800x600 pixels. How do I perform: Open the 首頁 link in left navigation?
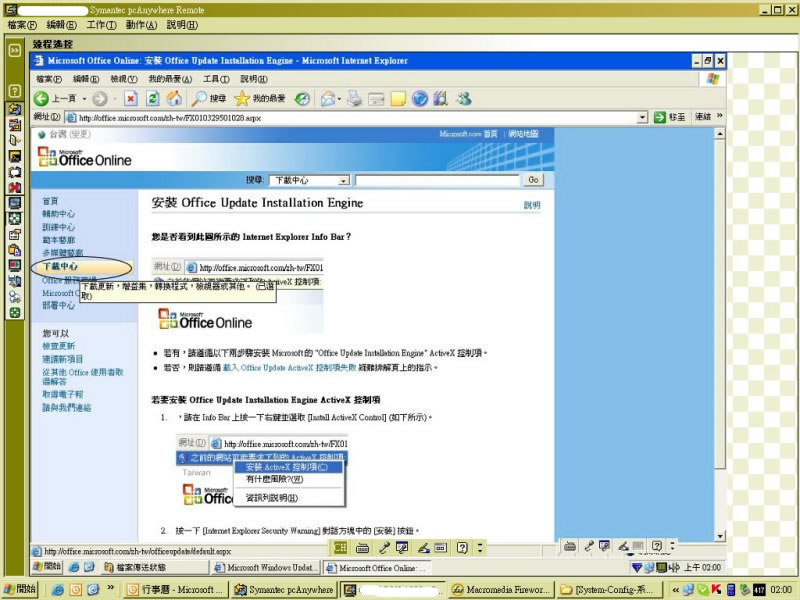[50, 201]
